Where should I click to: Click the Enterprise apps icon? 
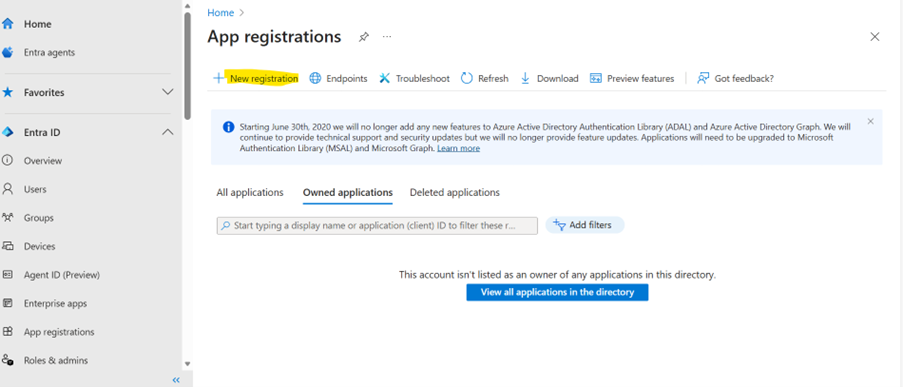pyautogui.click(x=7, y=303)
